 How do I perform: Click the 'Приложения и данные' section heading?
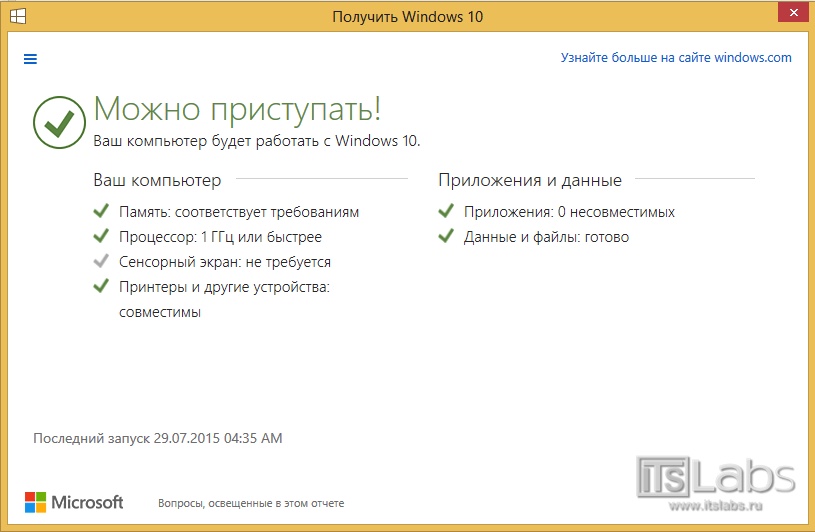530,180
